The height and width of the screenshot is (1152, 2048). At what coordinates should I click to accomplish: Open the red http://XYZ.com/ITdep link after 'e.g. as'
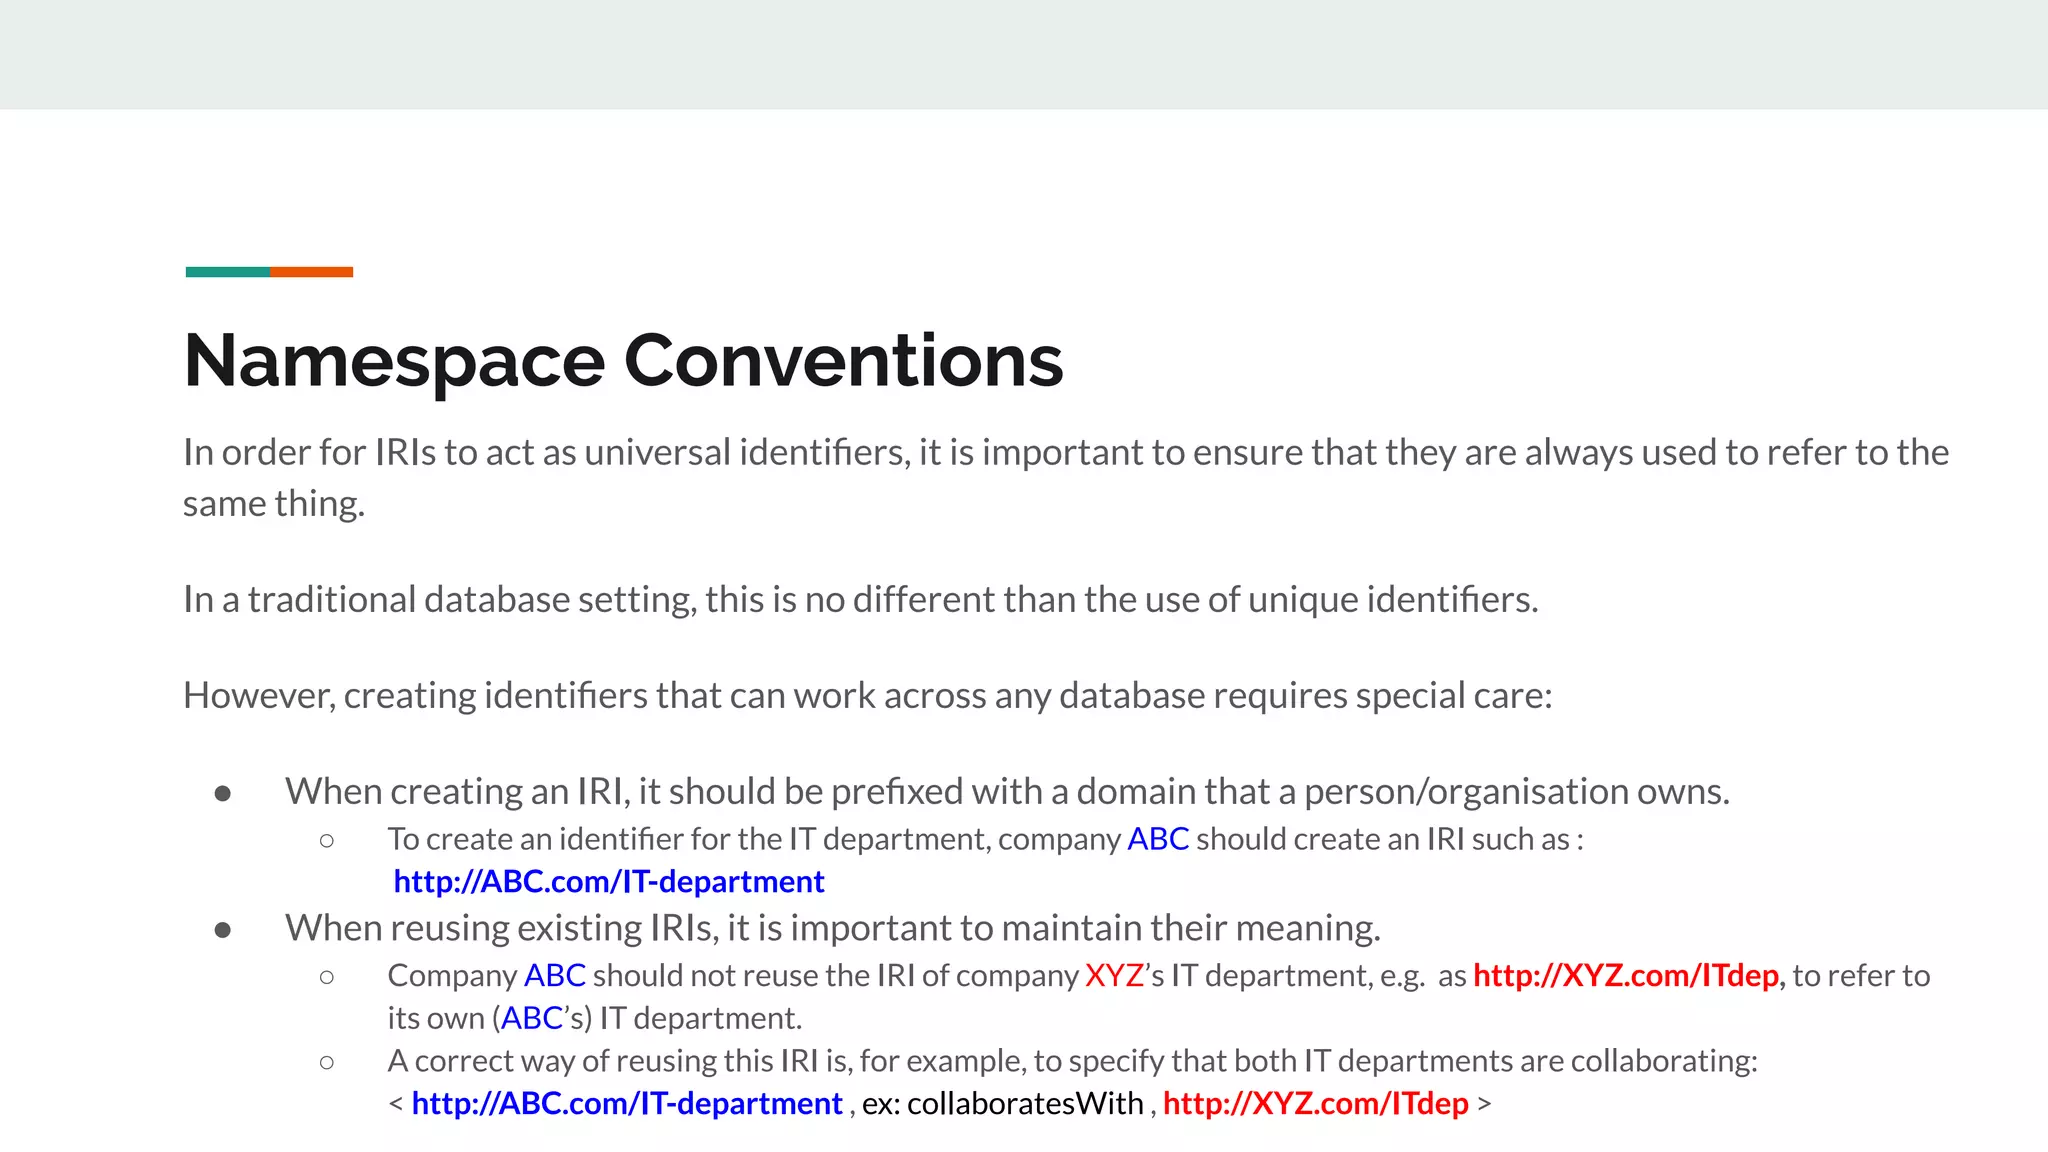[1626, 975]
